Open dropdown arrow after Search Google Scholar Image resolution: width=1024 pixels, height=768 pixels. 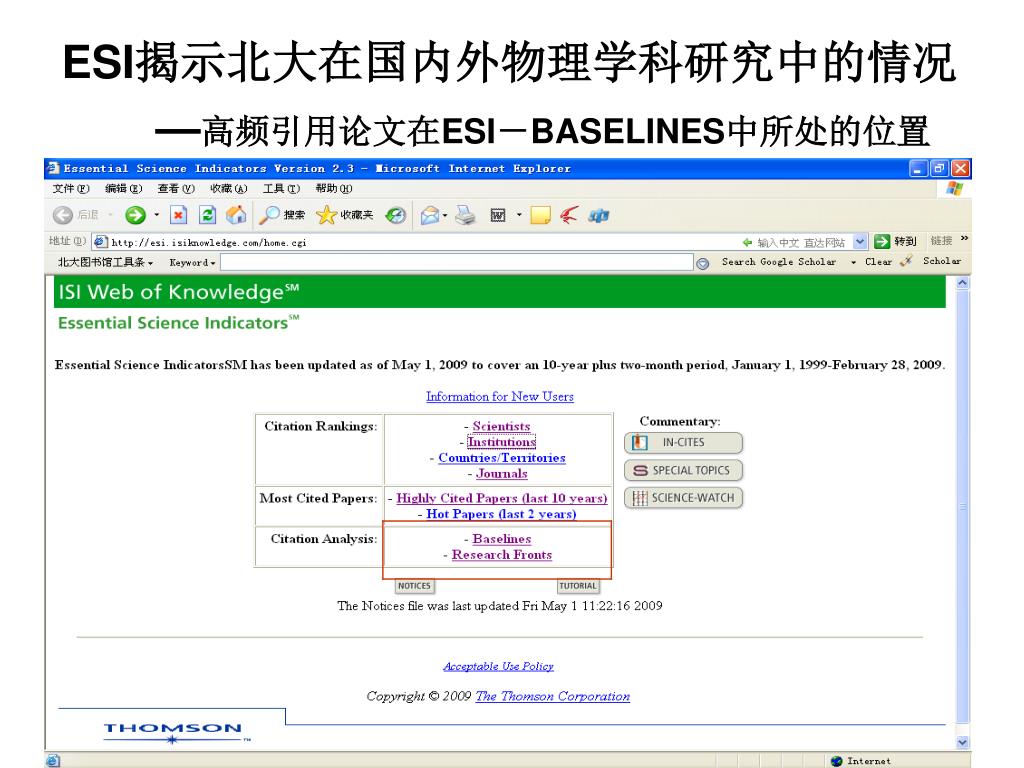[853, 262]
